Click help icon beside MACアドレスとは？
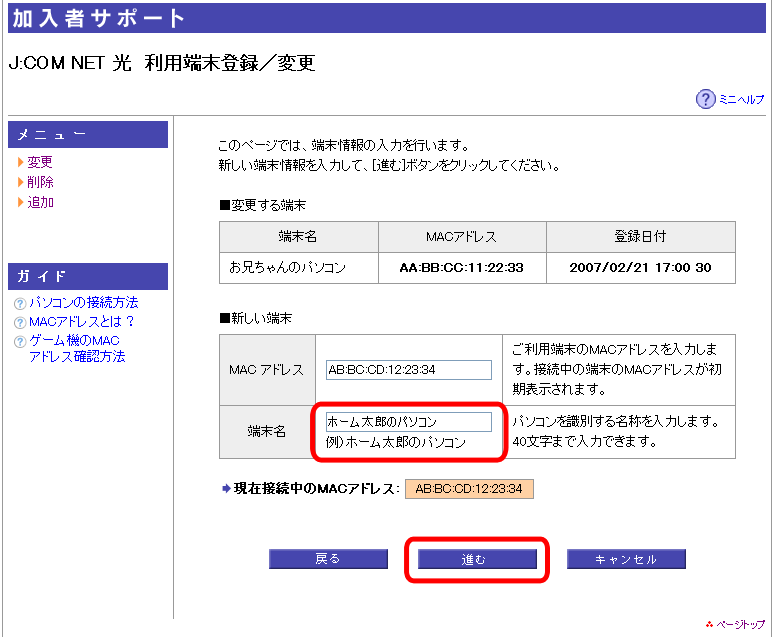 (20, 322)
